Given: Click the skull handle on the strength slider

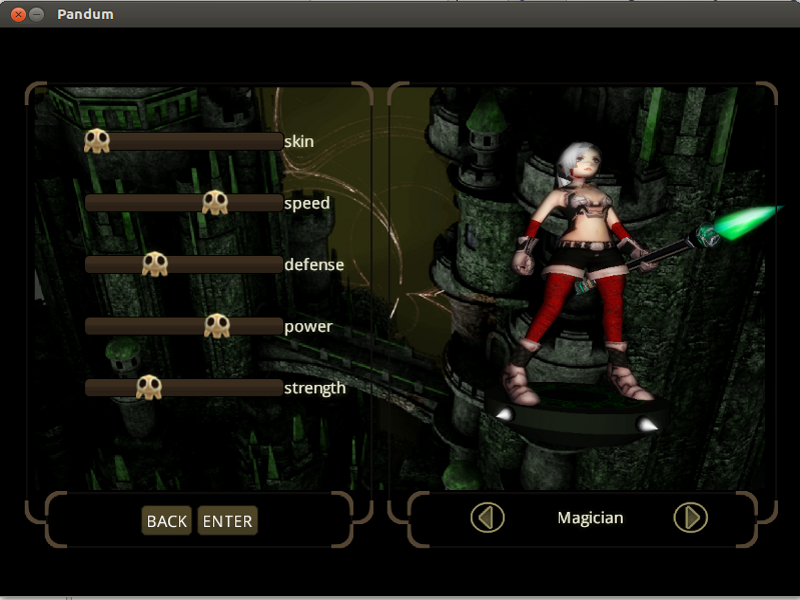Looking at the screenshot, I should [x=149, y=387].
